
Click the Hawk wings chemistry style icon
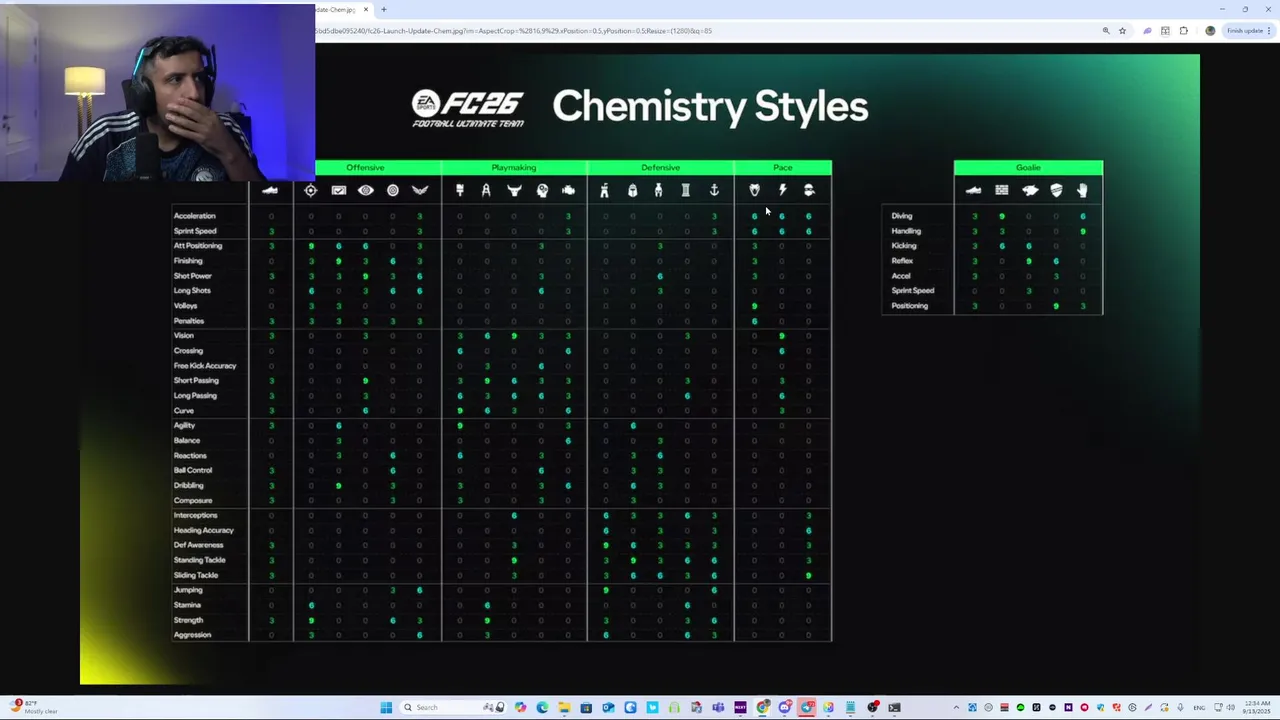[x=420, y=190]
